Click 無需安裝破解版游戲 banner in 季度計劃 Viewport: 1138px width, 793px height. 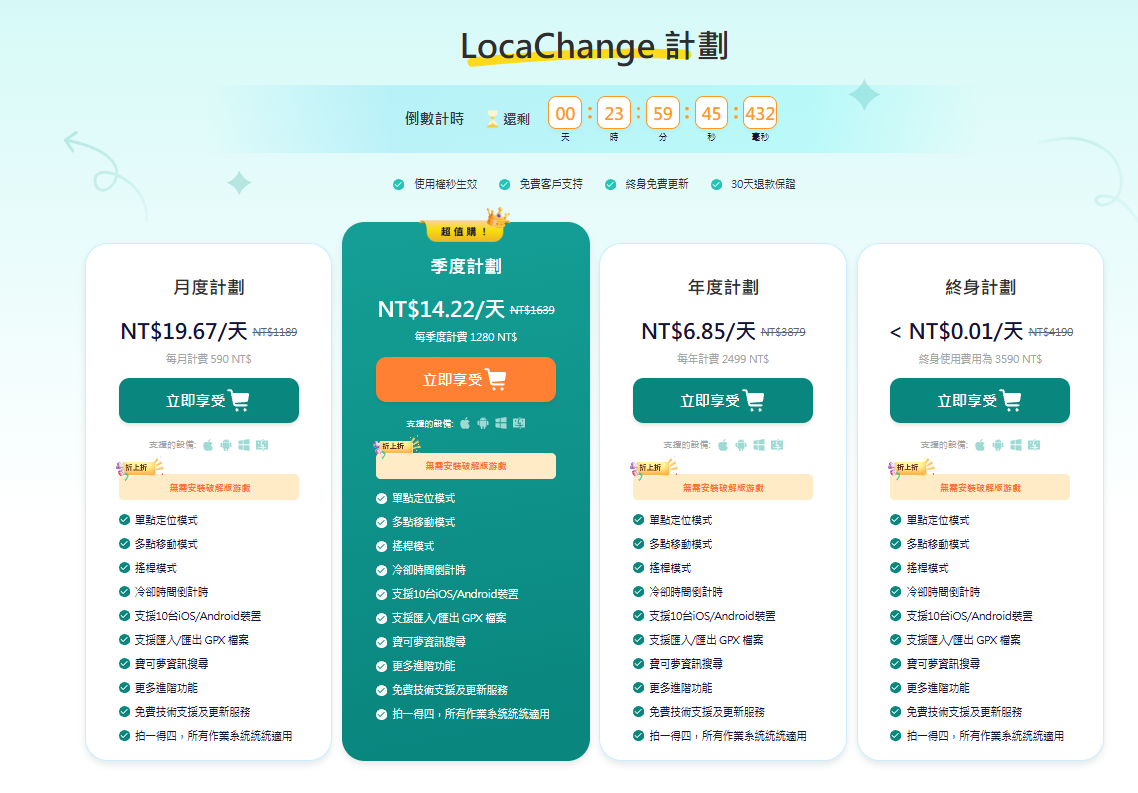[x=466, y=466]
